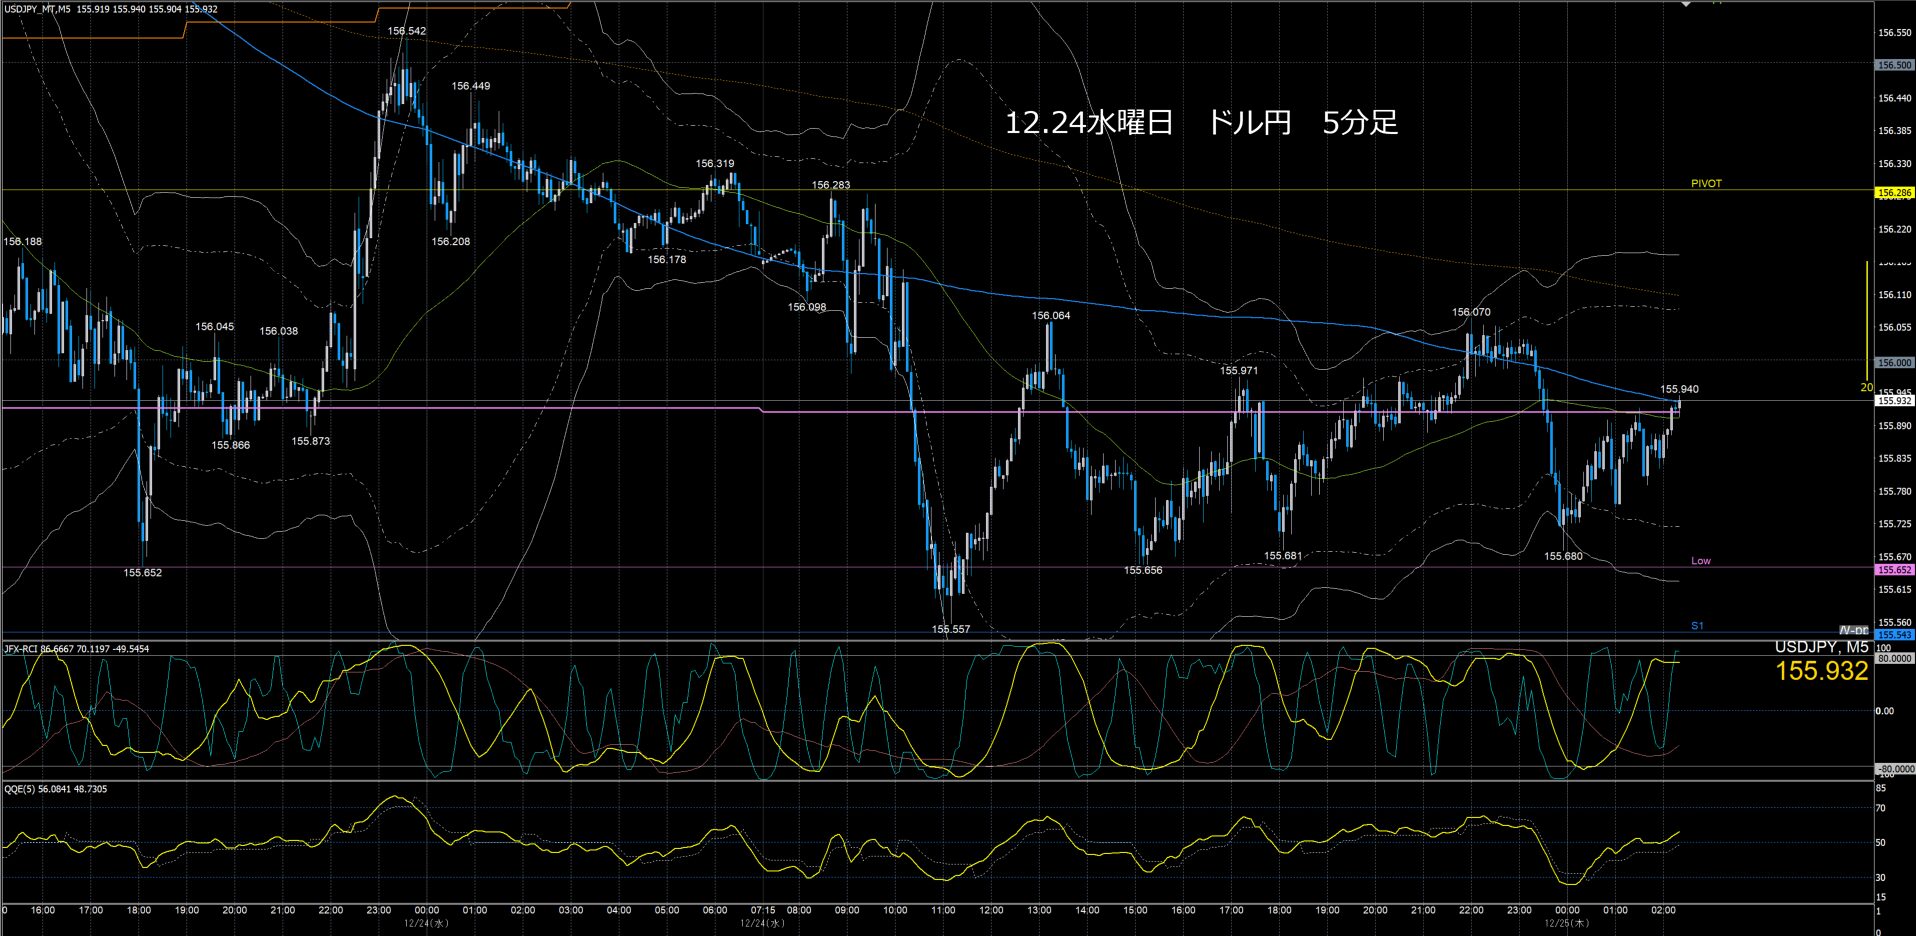Viewport: 1916px width, 936px height.
Task: Click the N-DE logo above the indicator pane
Action: pos(1853,631)
